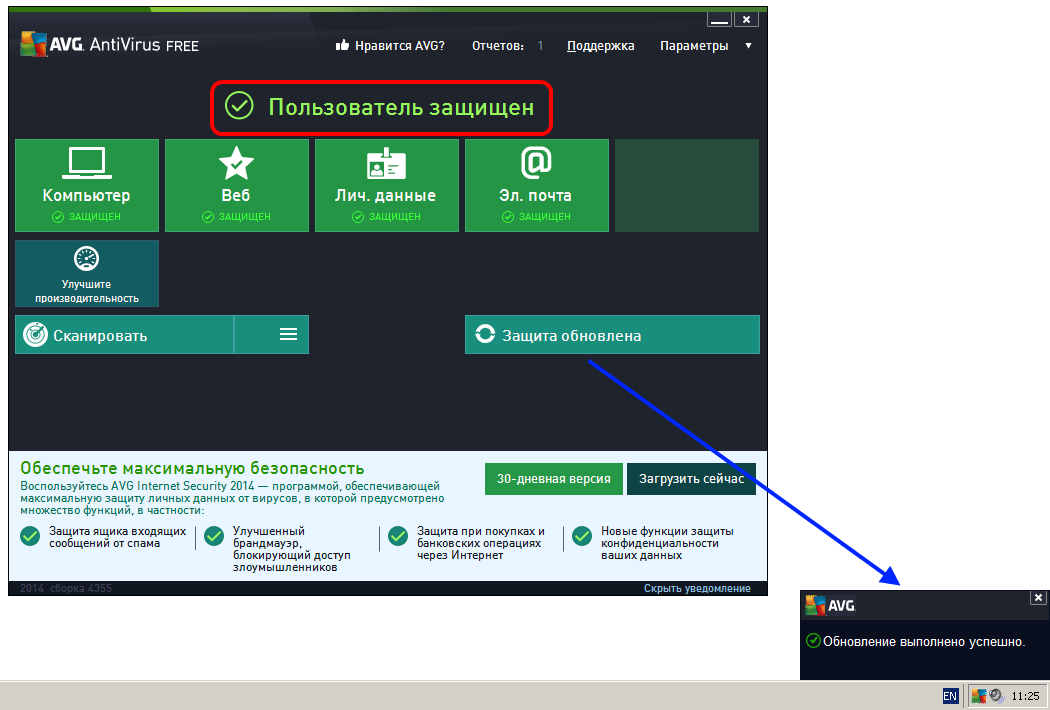Close the AVG update notification popup
Viewport: 1050px width, 710px height.
1038,597
